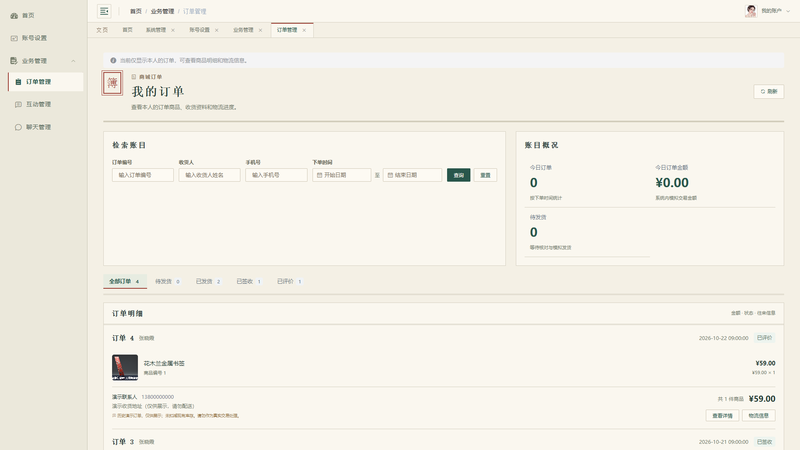Focus the 收货人 name input field
The width and height of the screenshot is (800, 450).
[x=209, y=175]
